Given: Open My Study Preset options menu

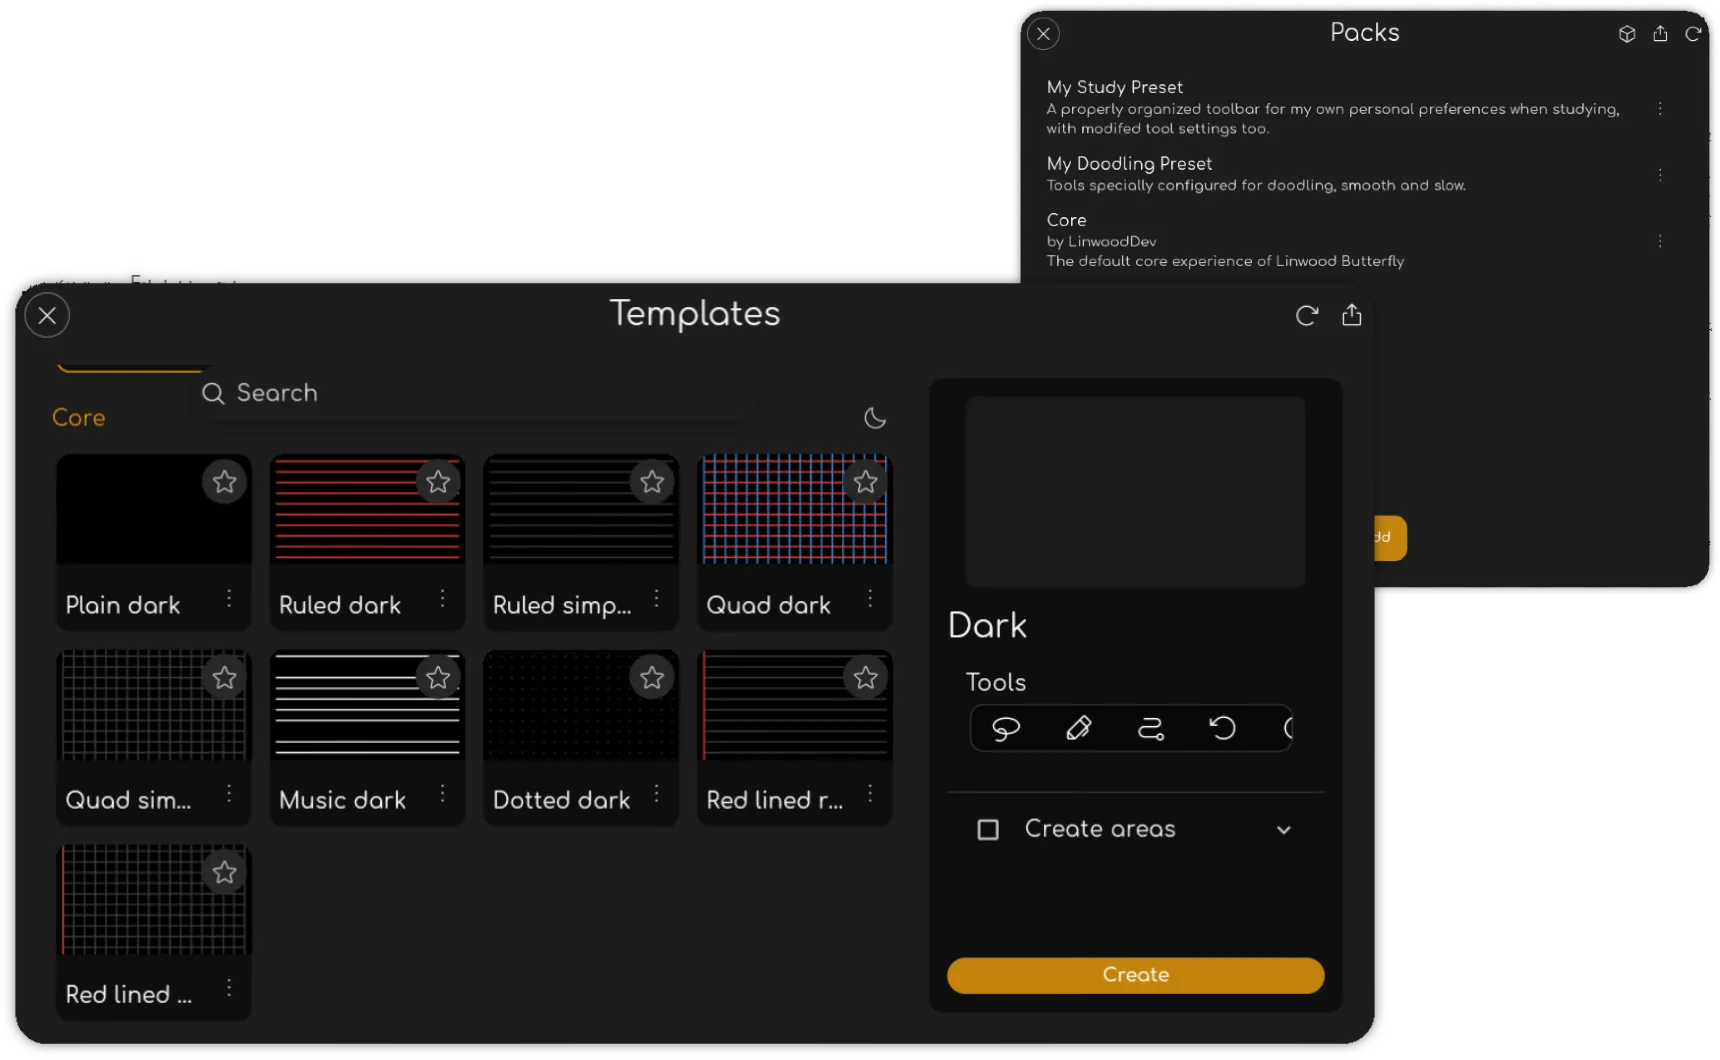Looking at the screenshot, I should (1660, 108).
